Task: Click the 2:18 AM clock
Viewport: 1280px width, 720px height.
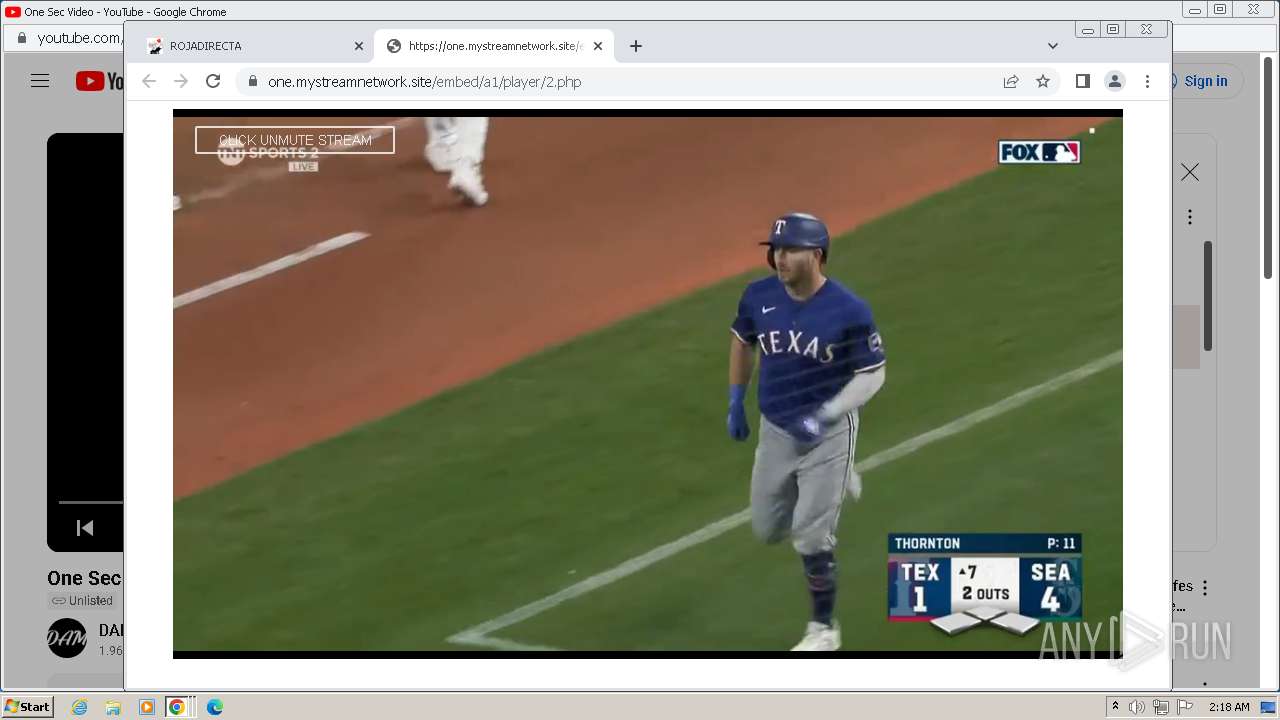Action: point(1229,707)
